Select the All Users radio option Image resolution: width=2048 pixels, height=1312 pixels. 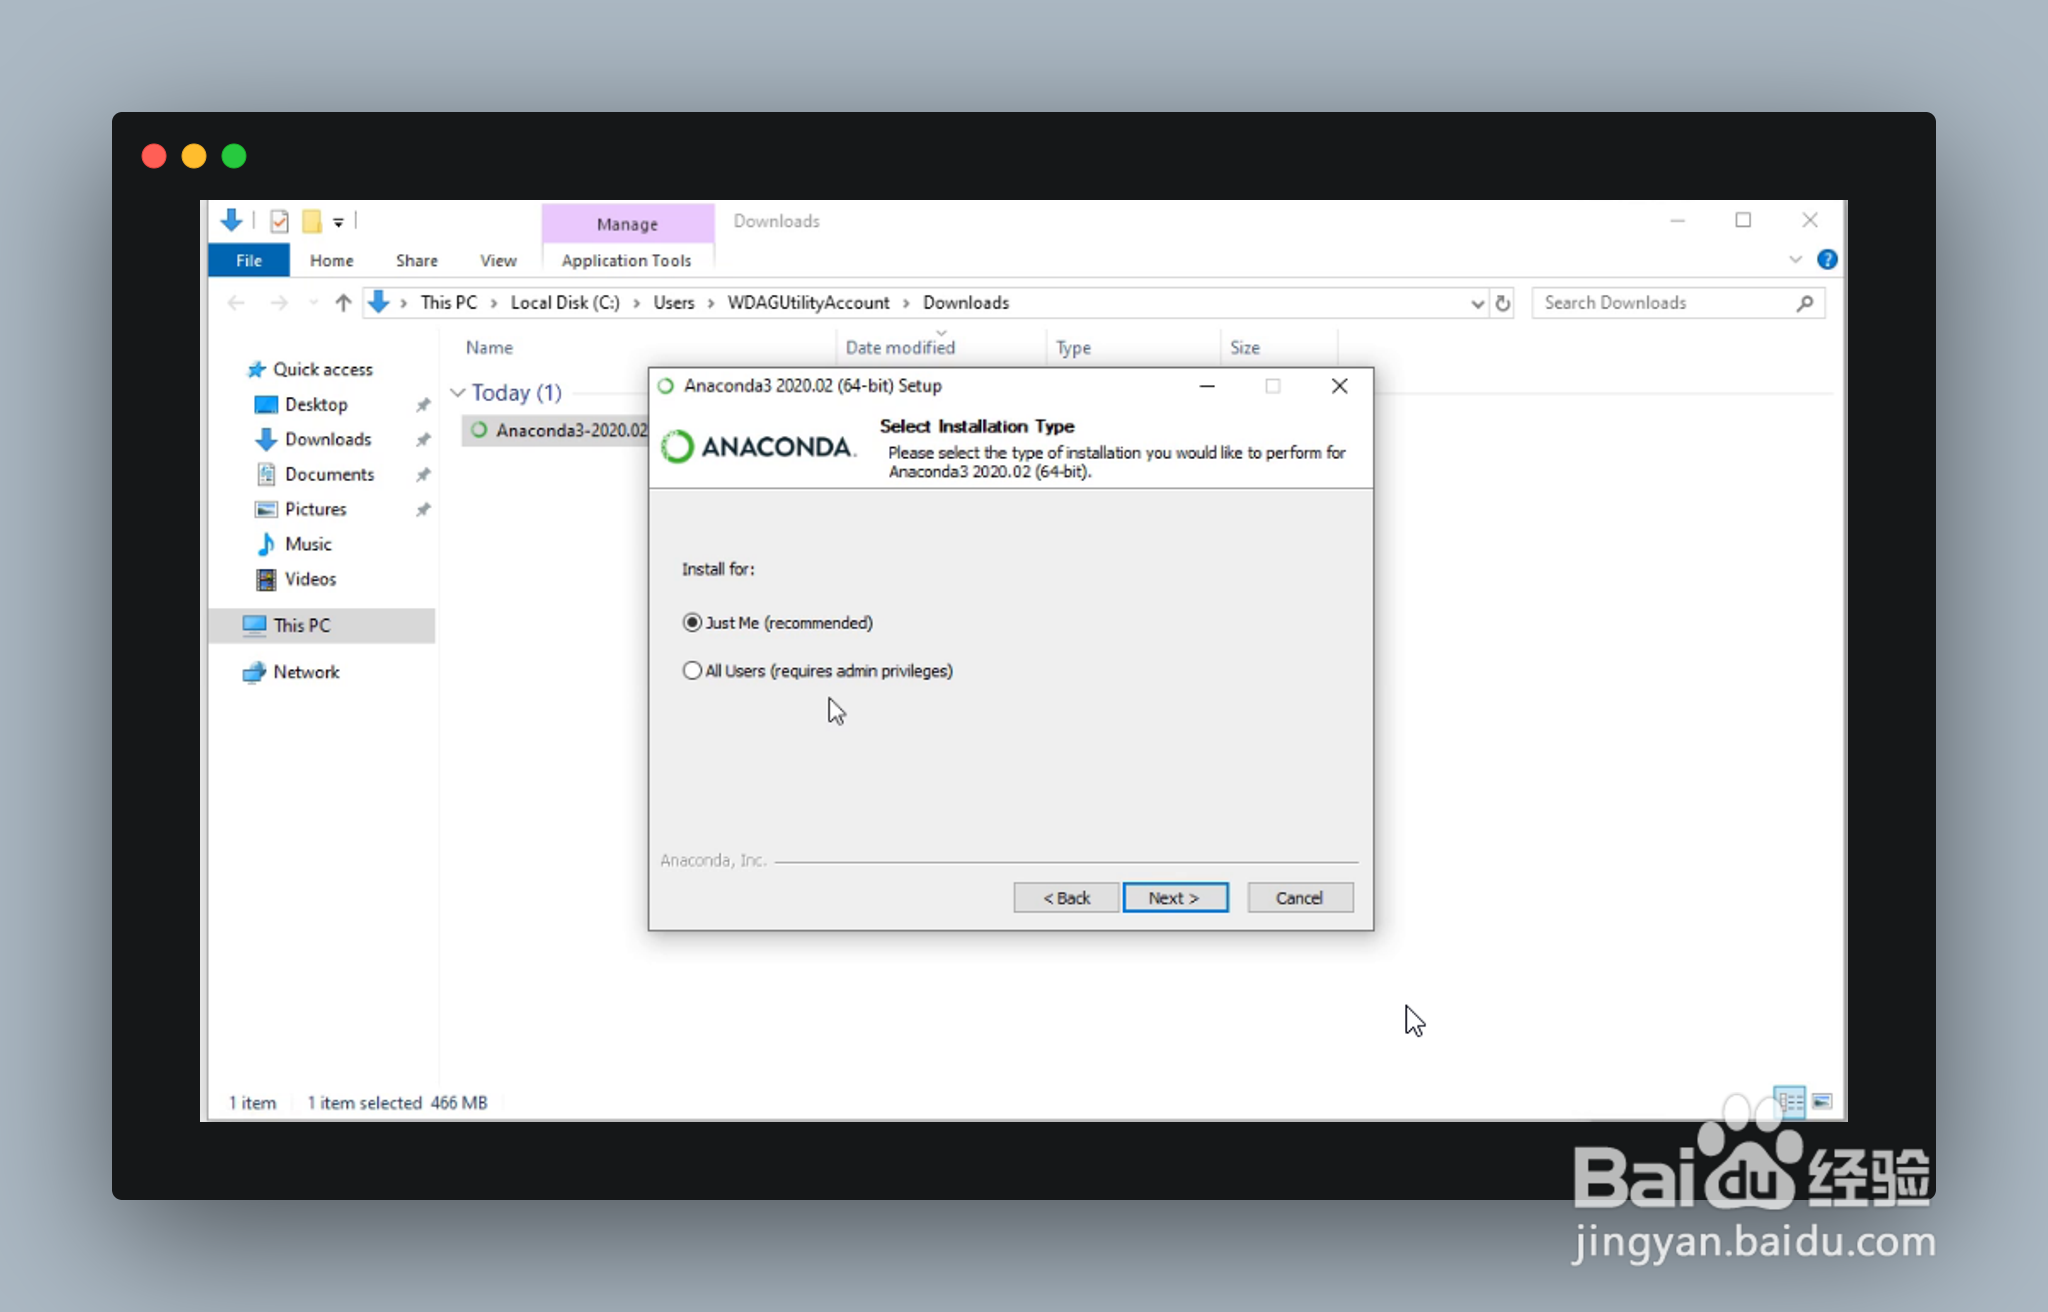coord(692,670)
